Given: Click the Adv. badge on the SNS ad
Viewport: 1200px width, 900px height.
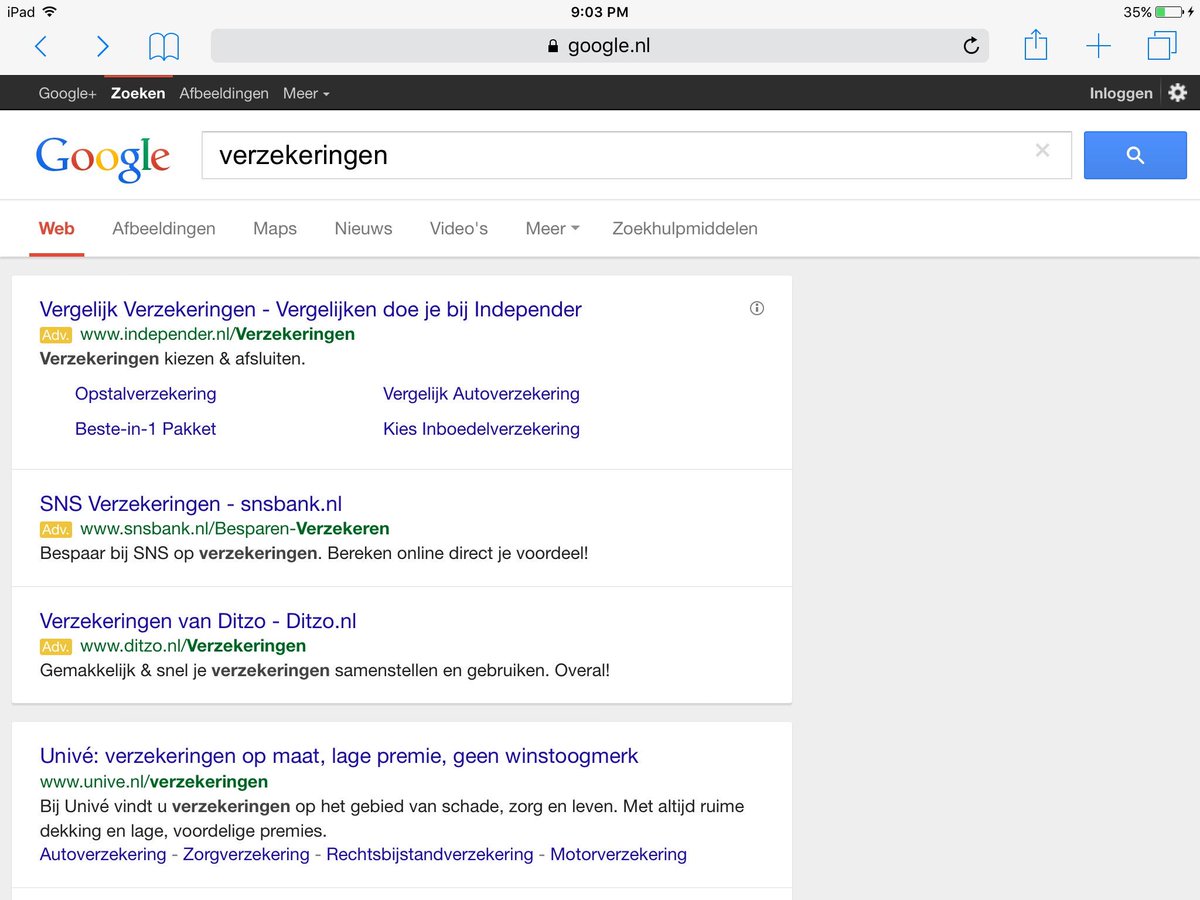Looking at the screenshot, I should click(56, 529).
